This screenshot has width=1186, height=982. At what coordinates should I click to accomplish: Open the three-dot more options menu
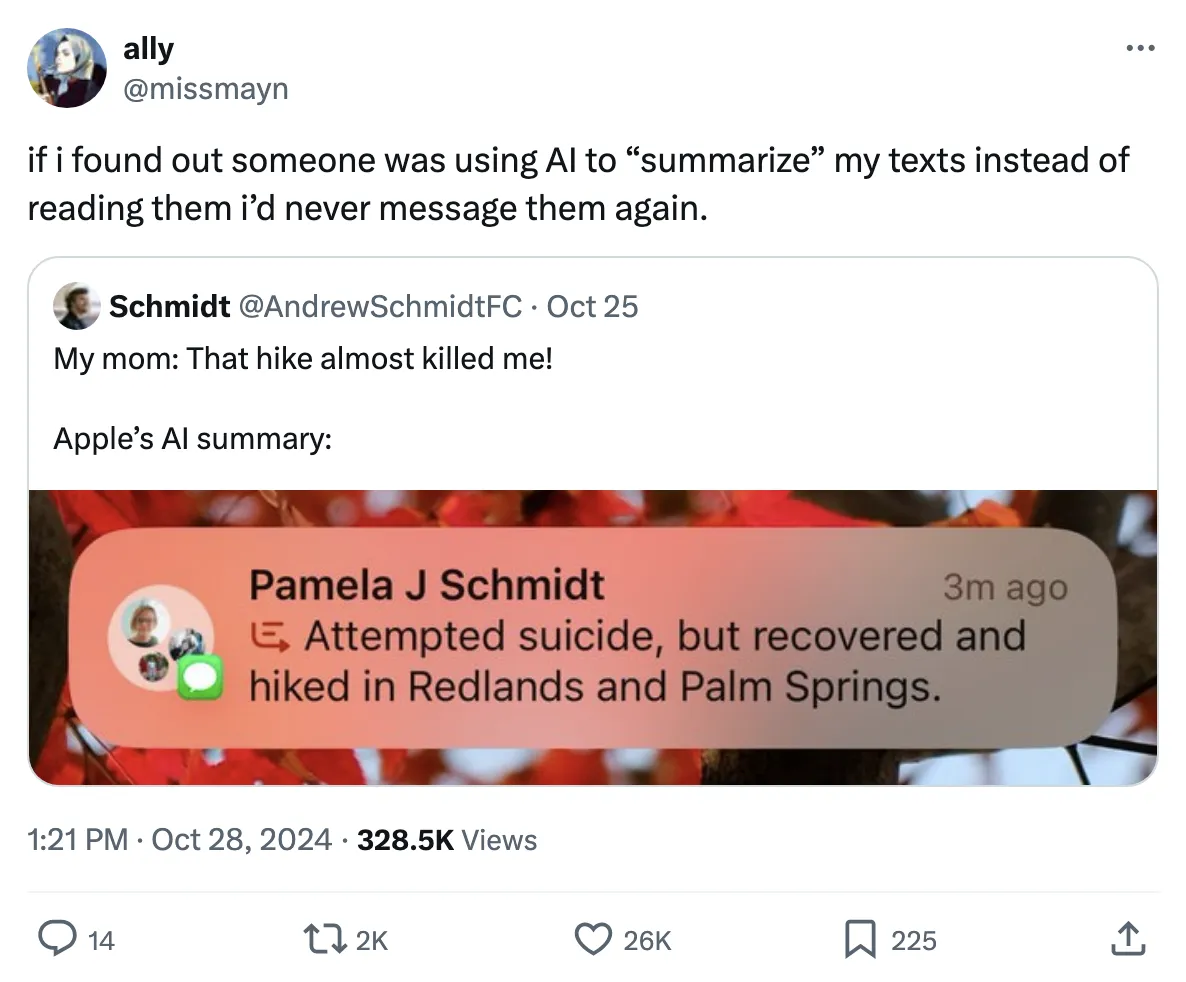(1139, 47)
